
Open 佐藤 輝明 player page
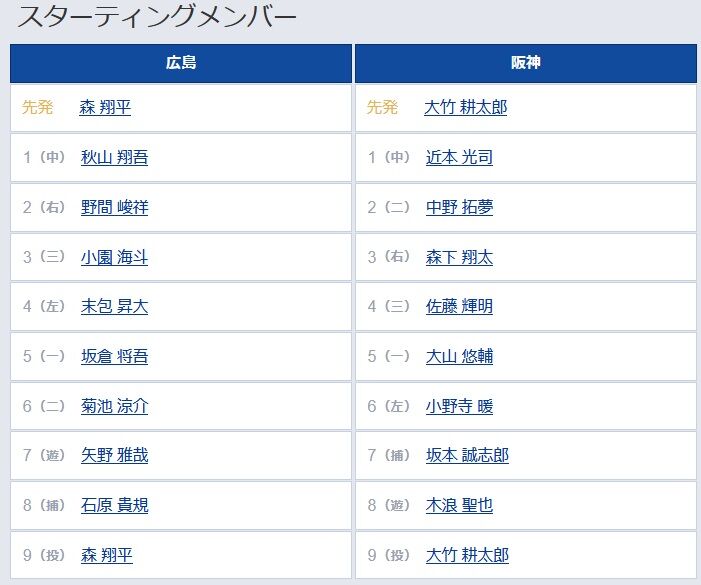pyautogui.click(x=459, y=307)
